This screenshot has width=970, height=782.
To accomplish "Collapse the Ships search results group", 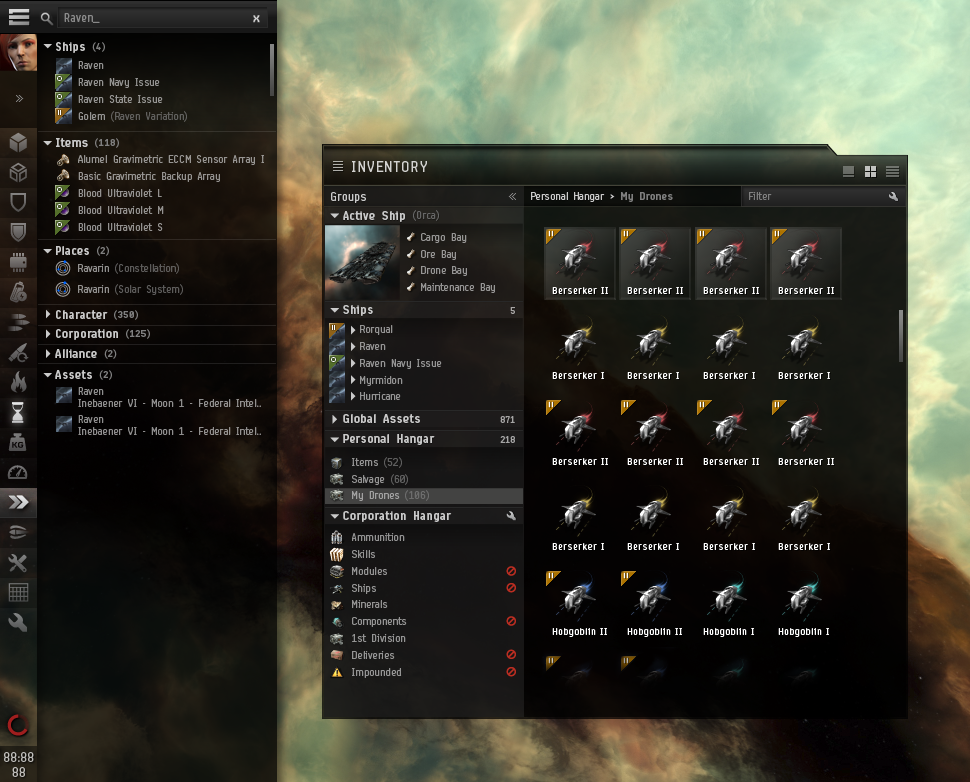I will pos(48,46).
